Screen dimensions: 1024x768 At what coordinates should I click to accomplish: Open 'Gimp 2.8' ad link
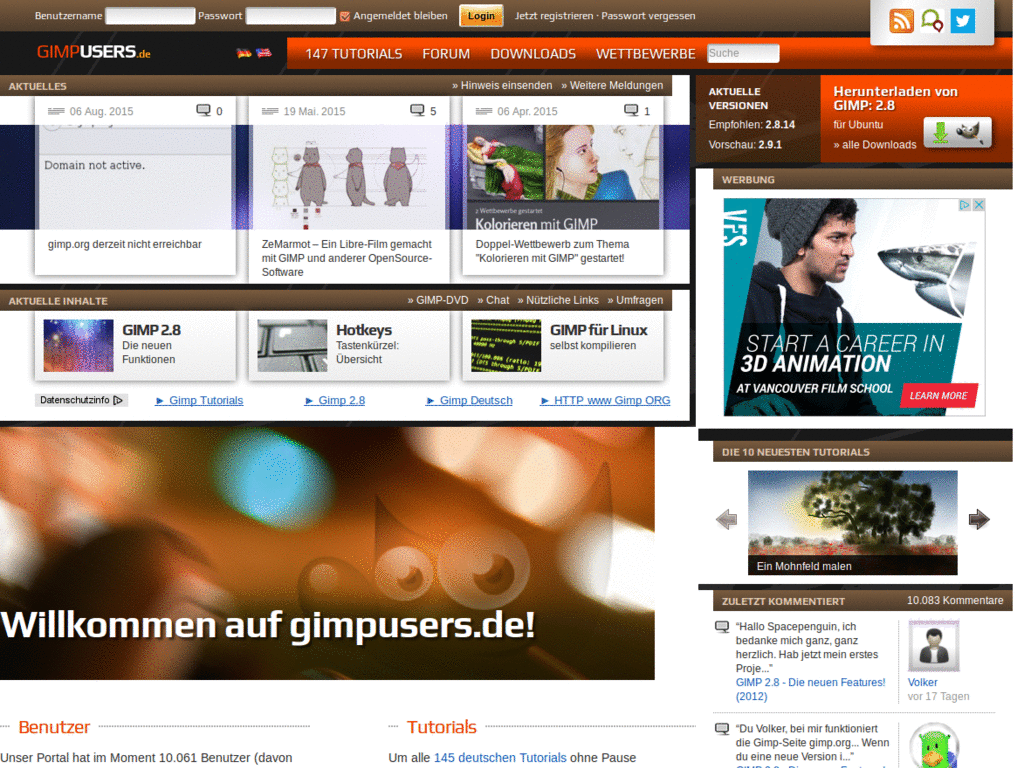pyautogui.click(x=335, y=400)
